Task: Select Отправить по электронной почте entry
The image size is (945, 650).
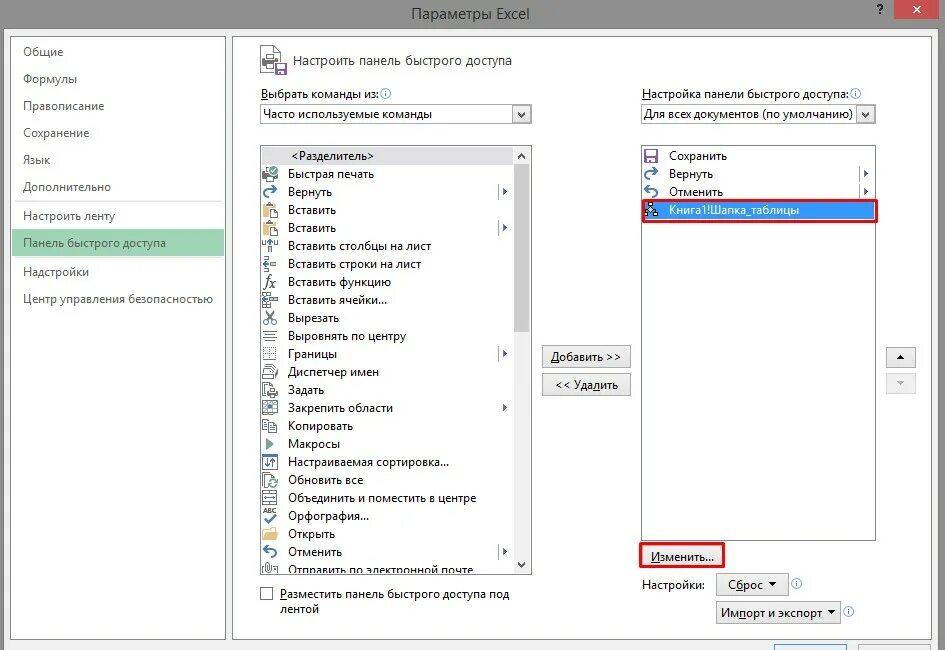Action: click(x=388, y=569)
